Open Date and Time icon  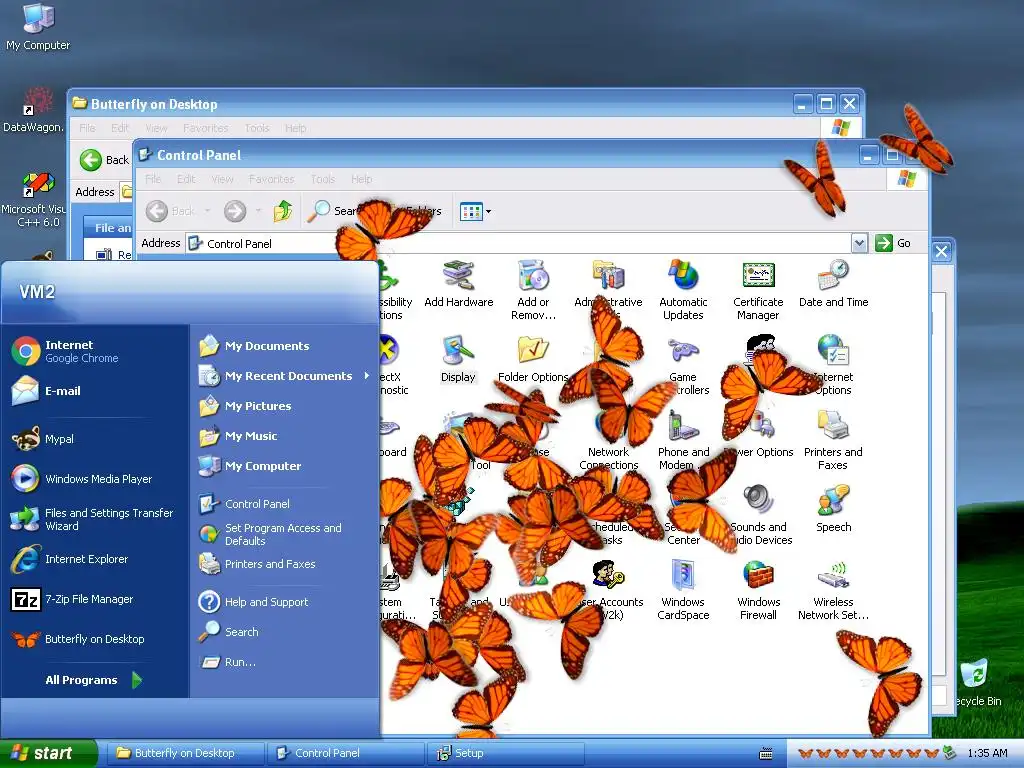(x=833, y=284)
